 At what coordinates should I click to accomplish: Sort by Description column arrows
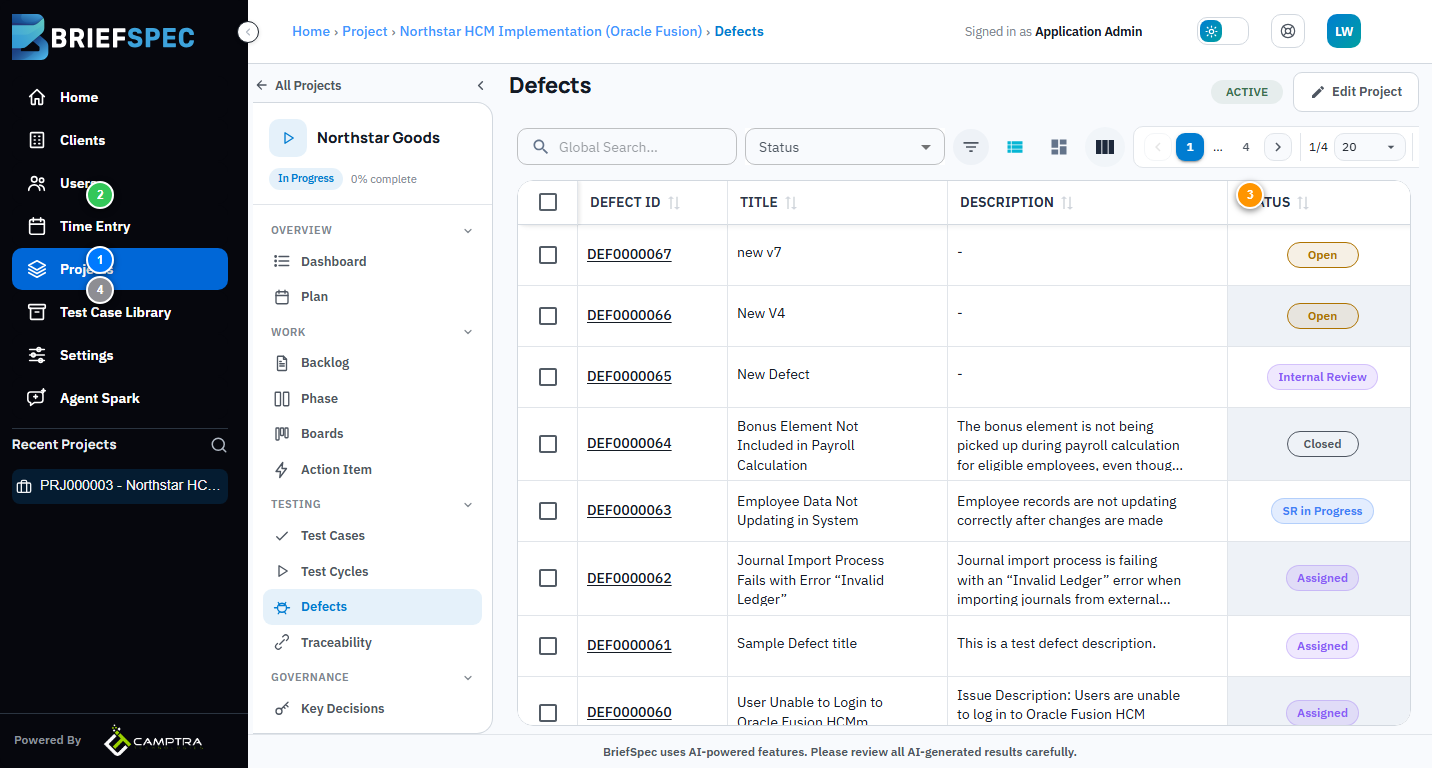click(x=1067, y=203)
